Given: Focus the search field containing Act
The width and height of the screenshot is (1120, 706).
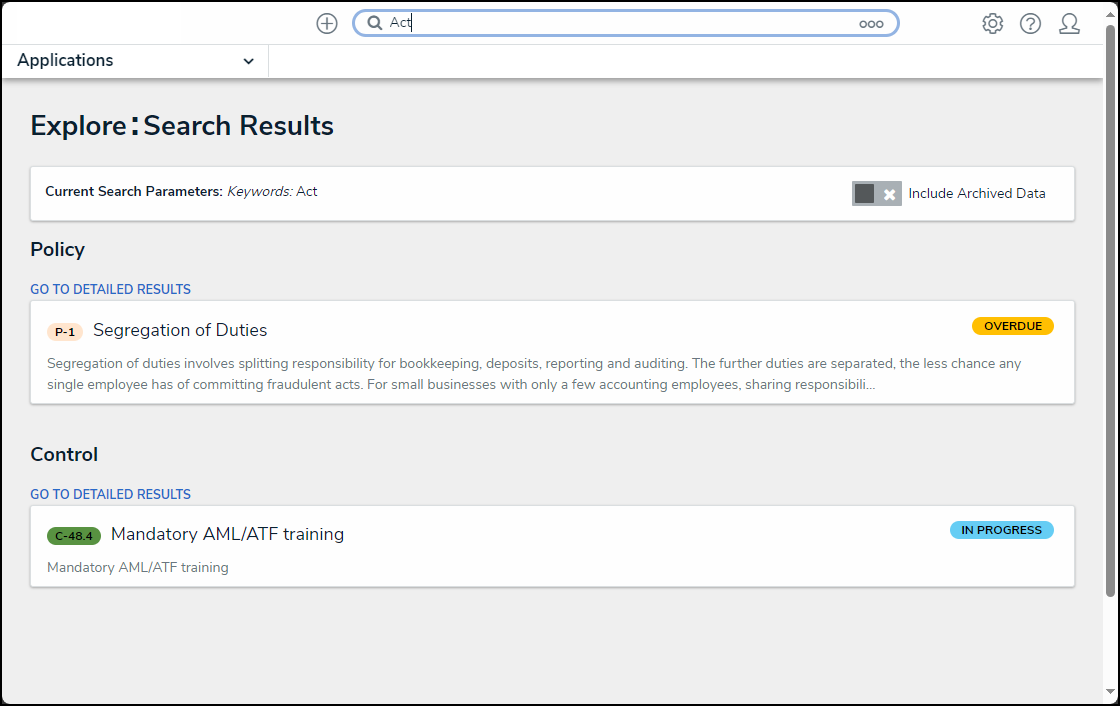Looking at the screenshot, I should point(625,23).
